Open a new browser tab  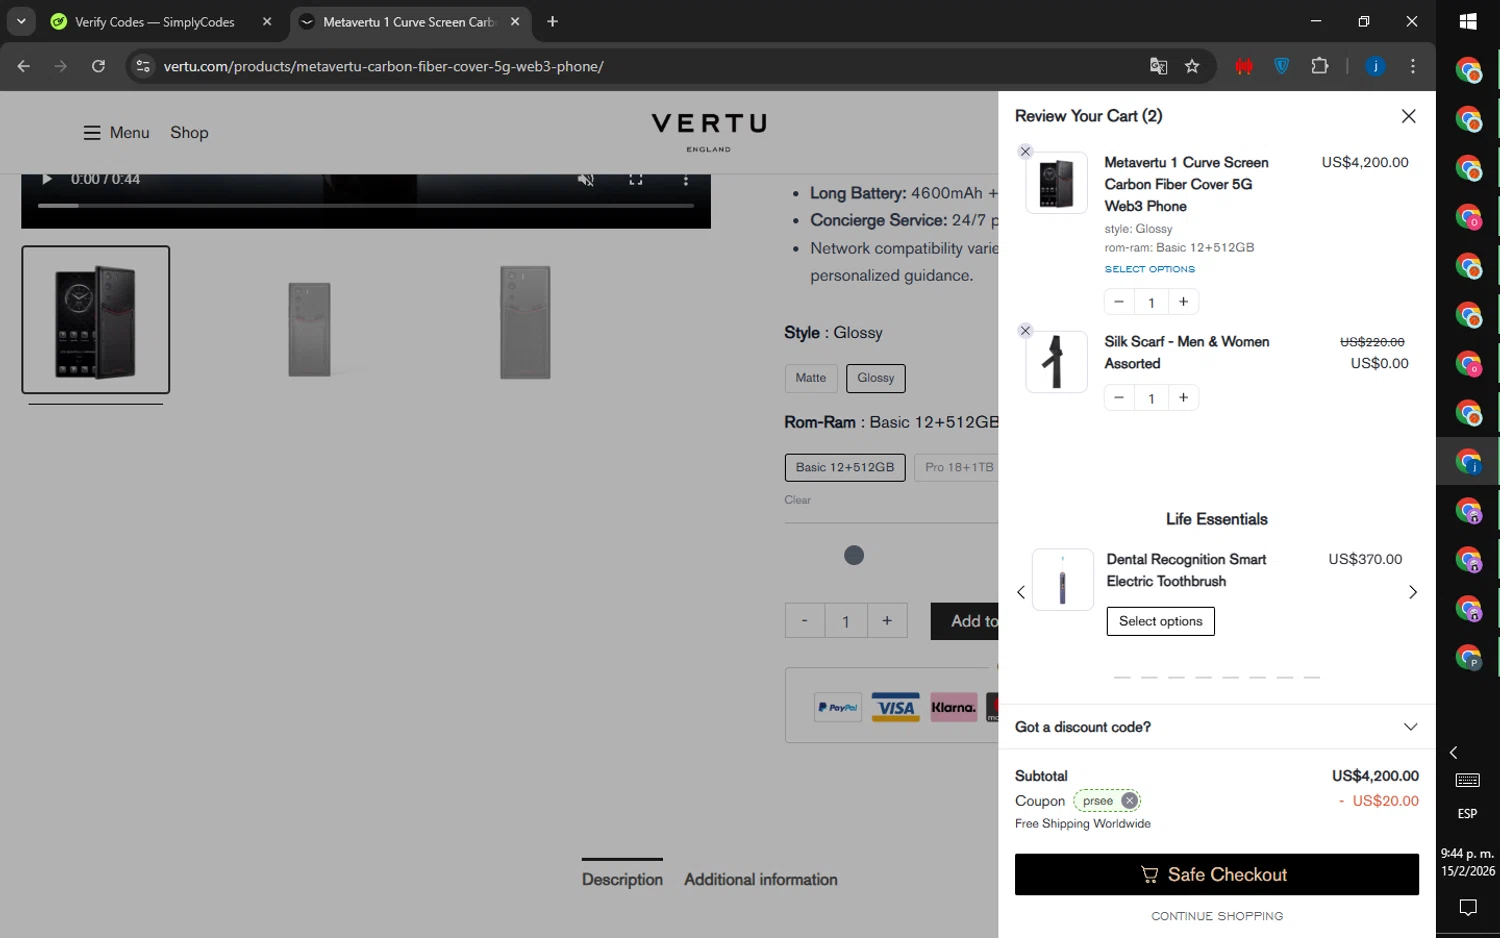click(x=553, y=22)
